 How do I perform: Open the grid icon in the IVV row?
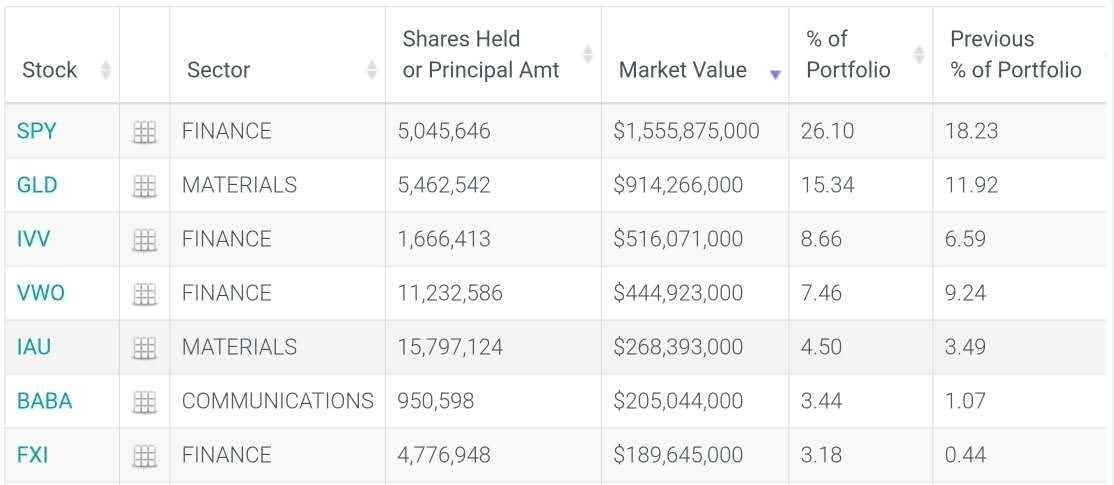(x=145, y=240)
